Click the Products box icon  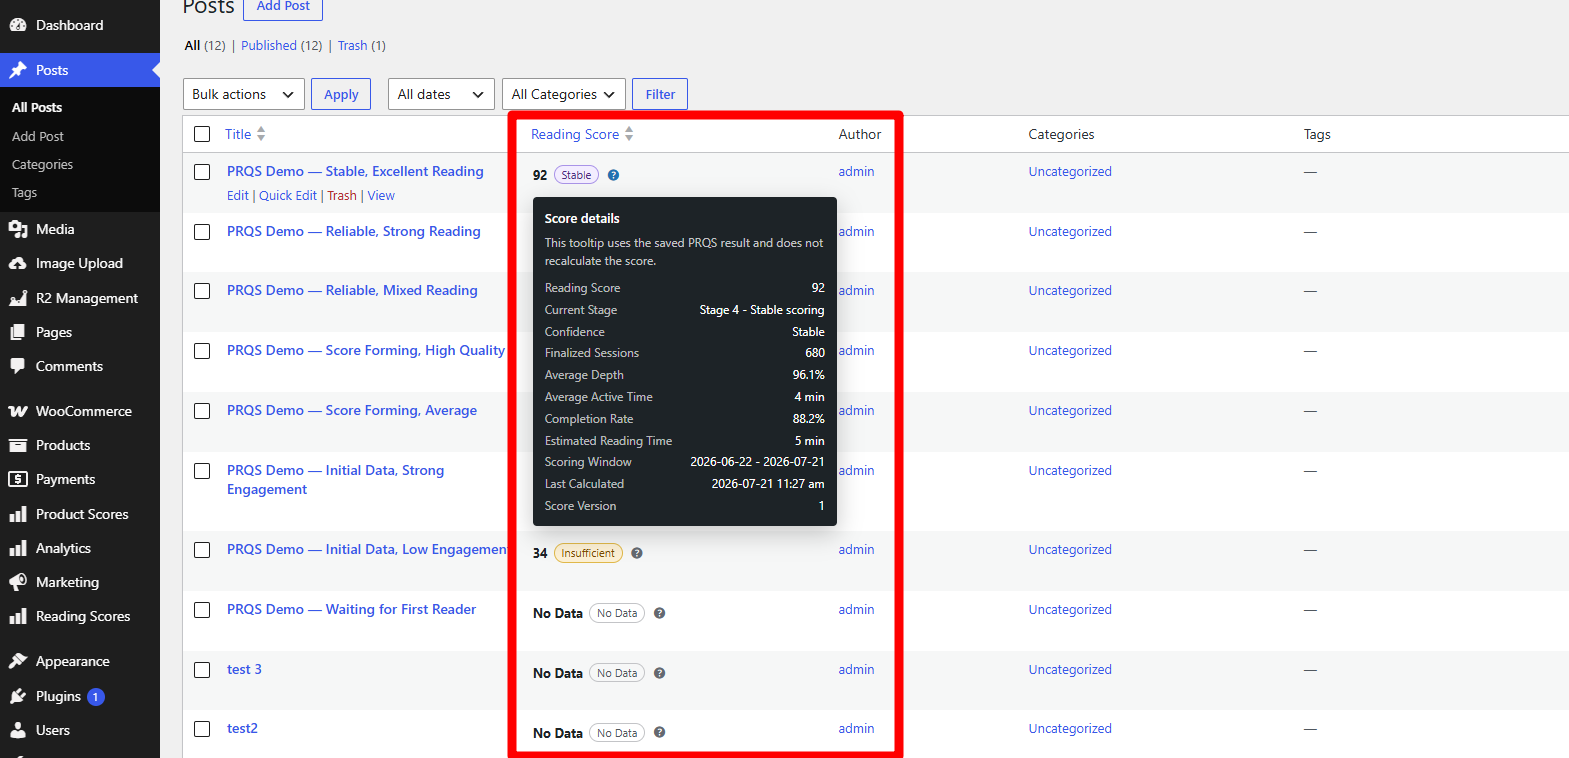tap(18, 445)
